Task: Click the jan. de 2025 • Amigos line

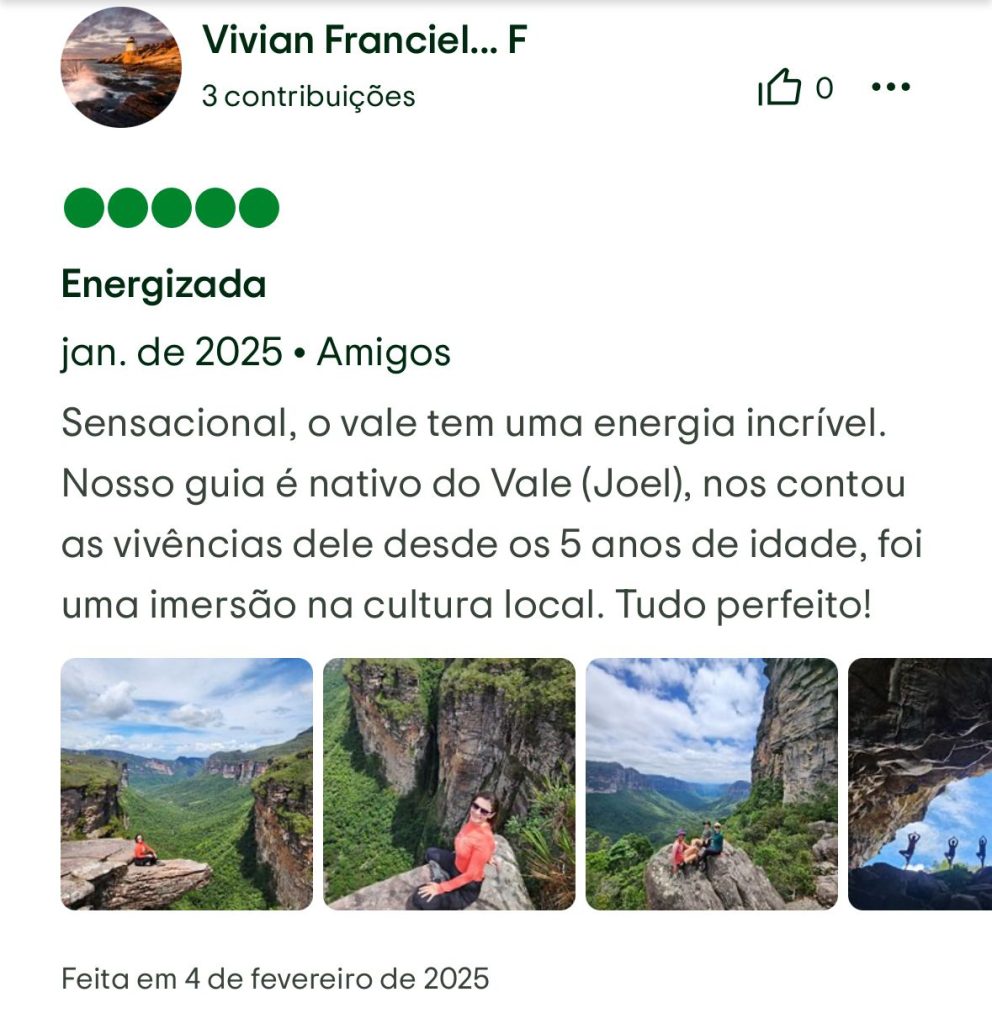Action: [x=256, y=353]
